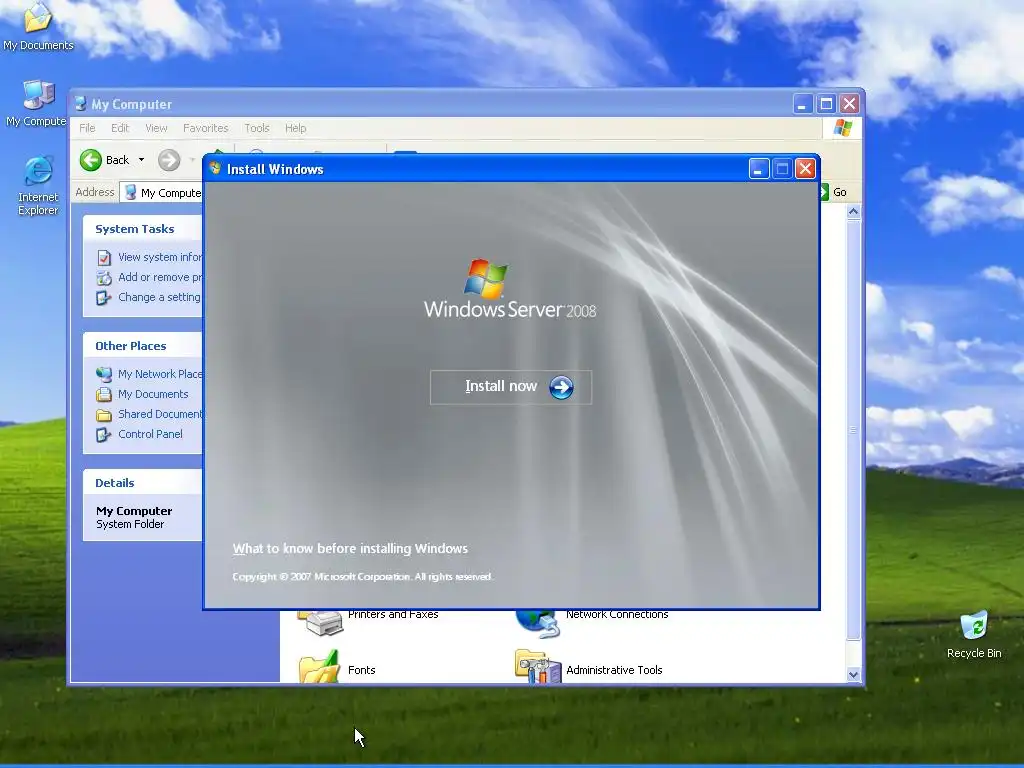The height and width of the screenshot is (768, 1024).
Task: Click the Control Panel icon in Other Places
Action: [104, 434]
